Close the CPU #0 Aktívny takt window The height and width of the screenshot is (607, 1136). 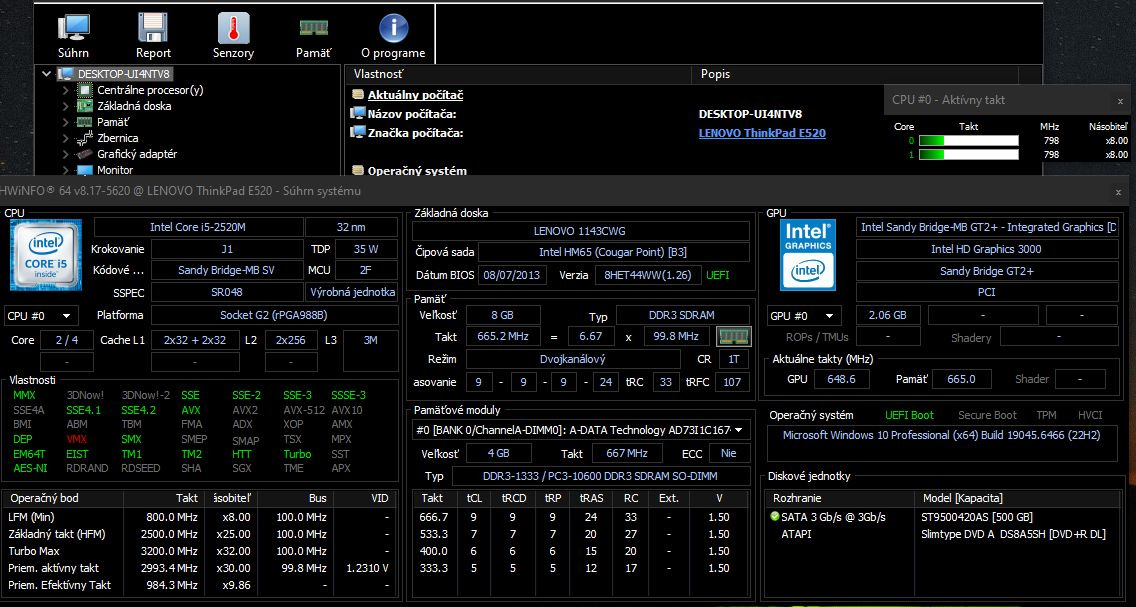click(1120, 101)
